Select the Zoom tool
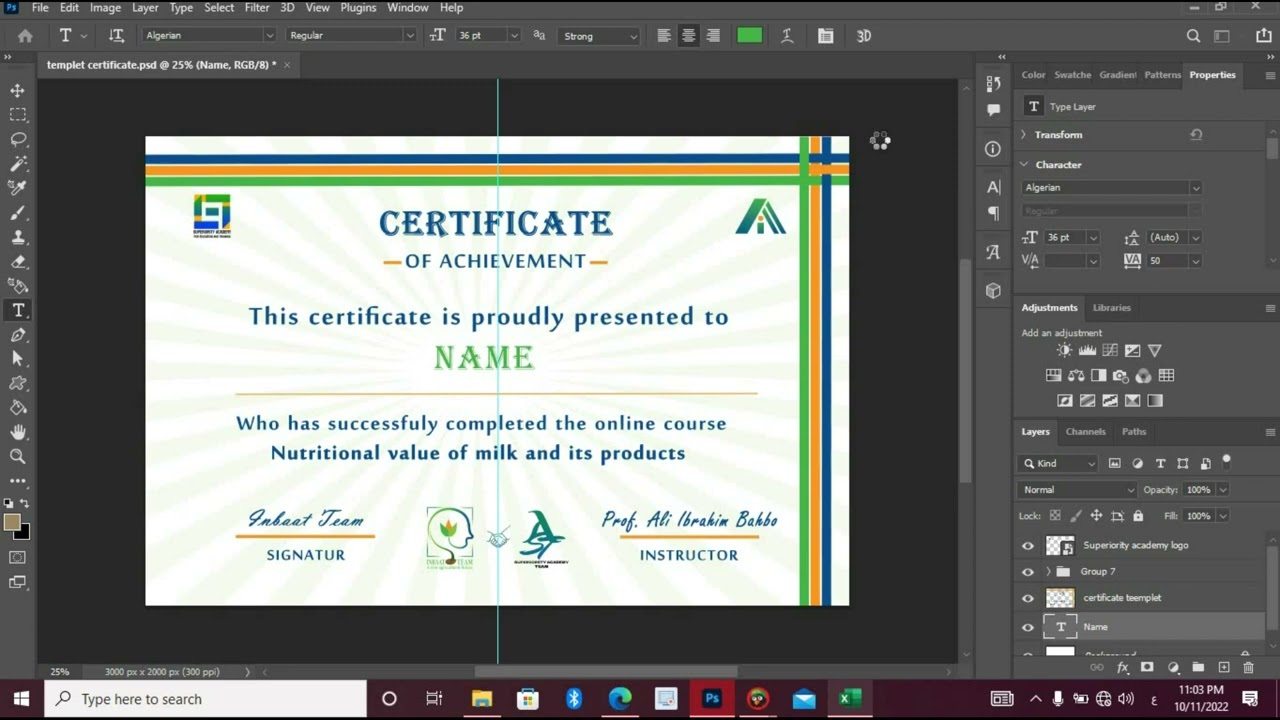This screenshot has width=1280, height=720. pos(18,456)
